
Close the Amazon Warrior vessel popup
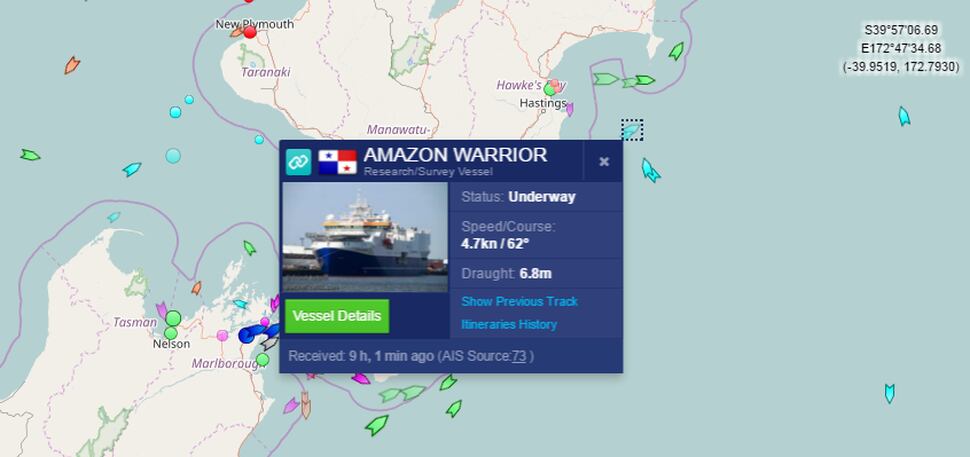point(604,162)
